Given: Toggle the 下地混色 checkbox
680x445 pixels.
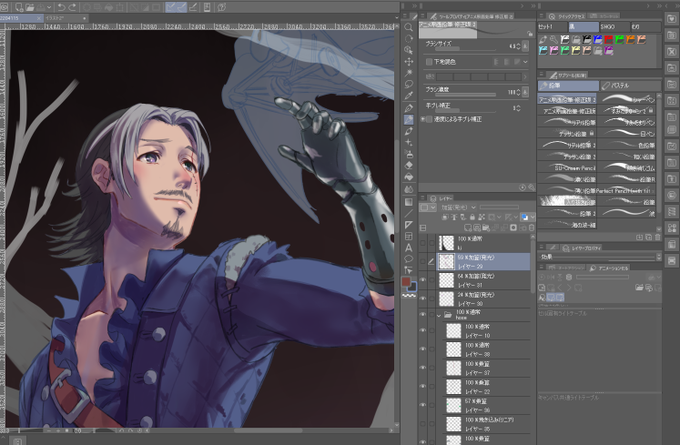Looking at the screenshot, I should 429,62.
